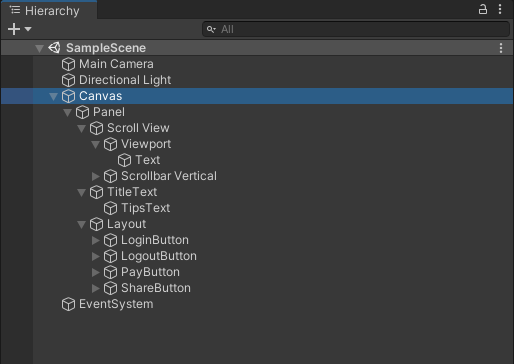Viewport: 514px width, 364px height.
Task: Select the TitleText object name
Action: pyautogui.click(x=132, y=192)
